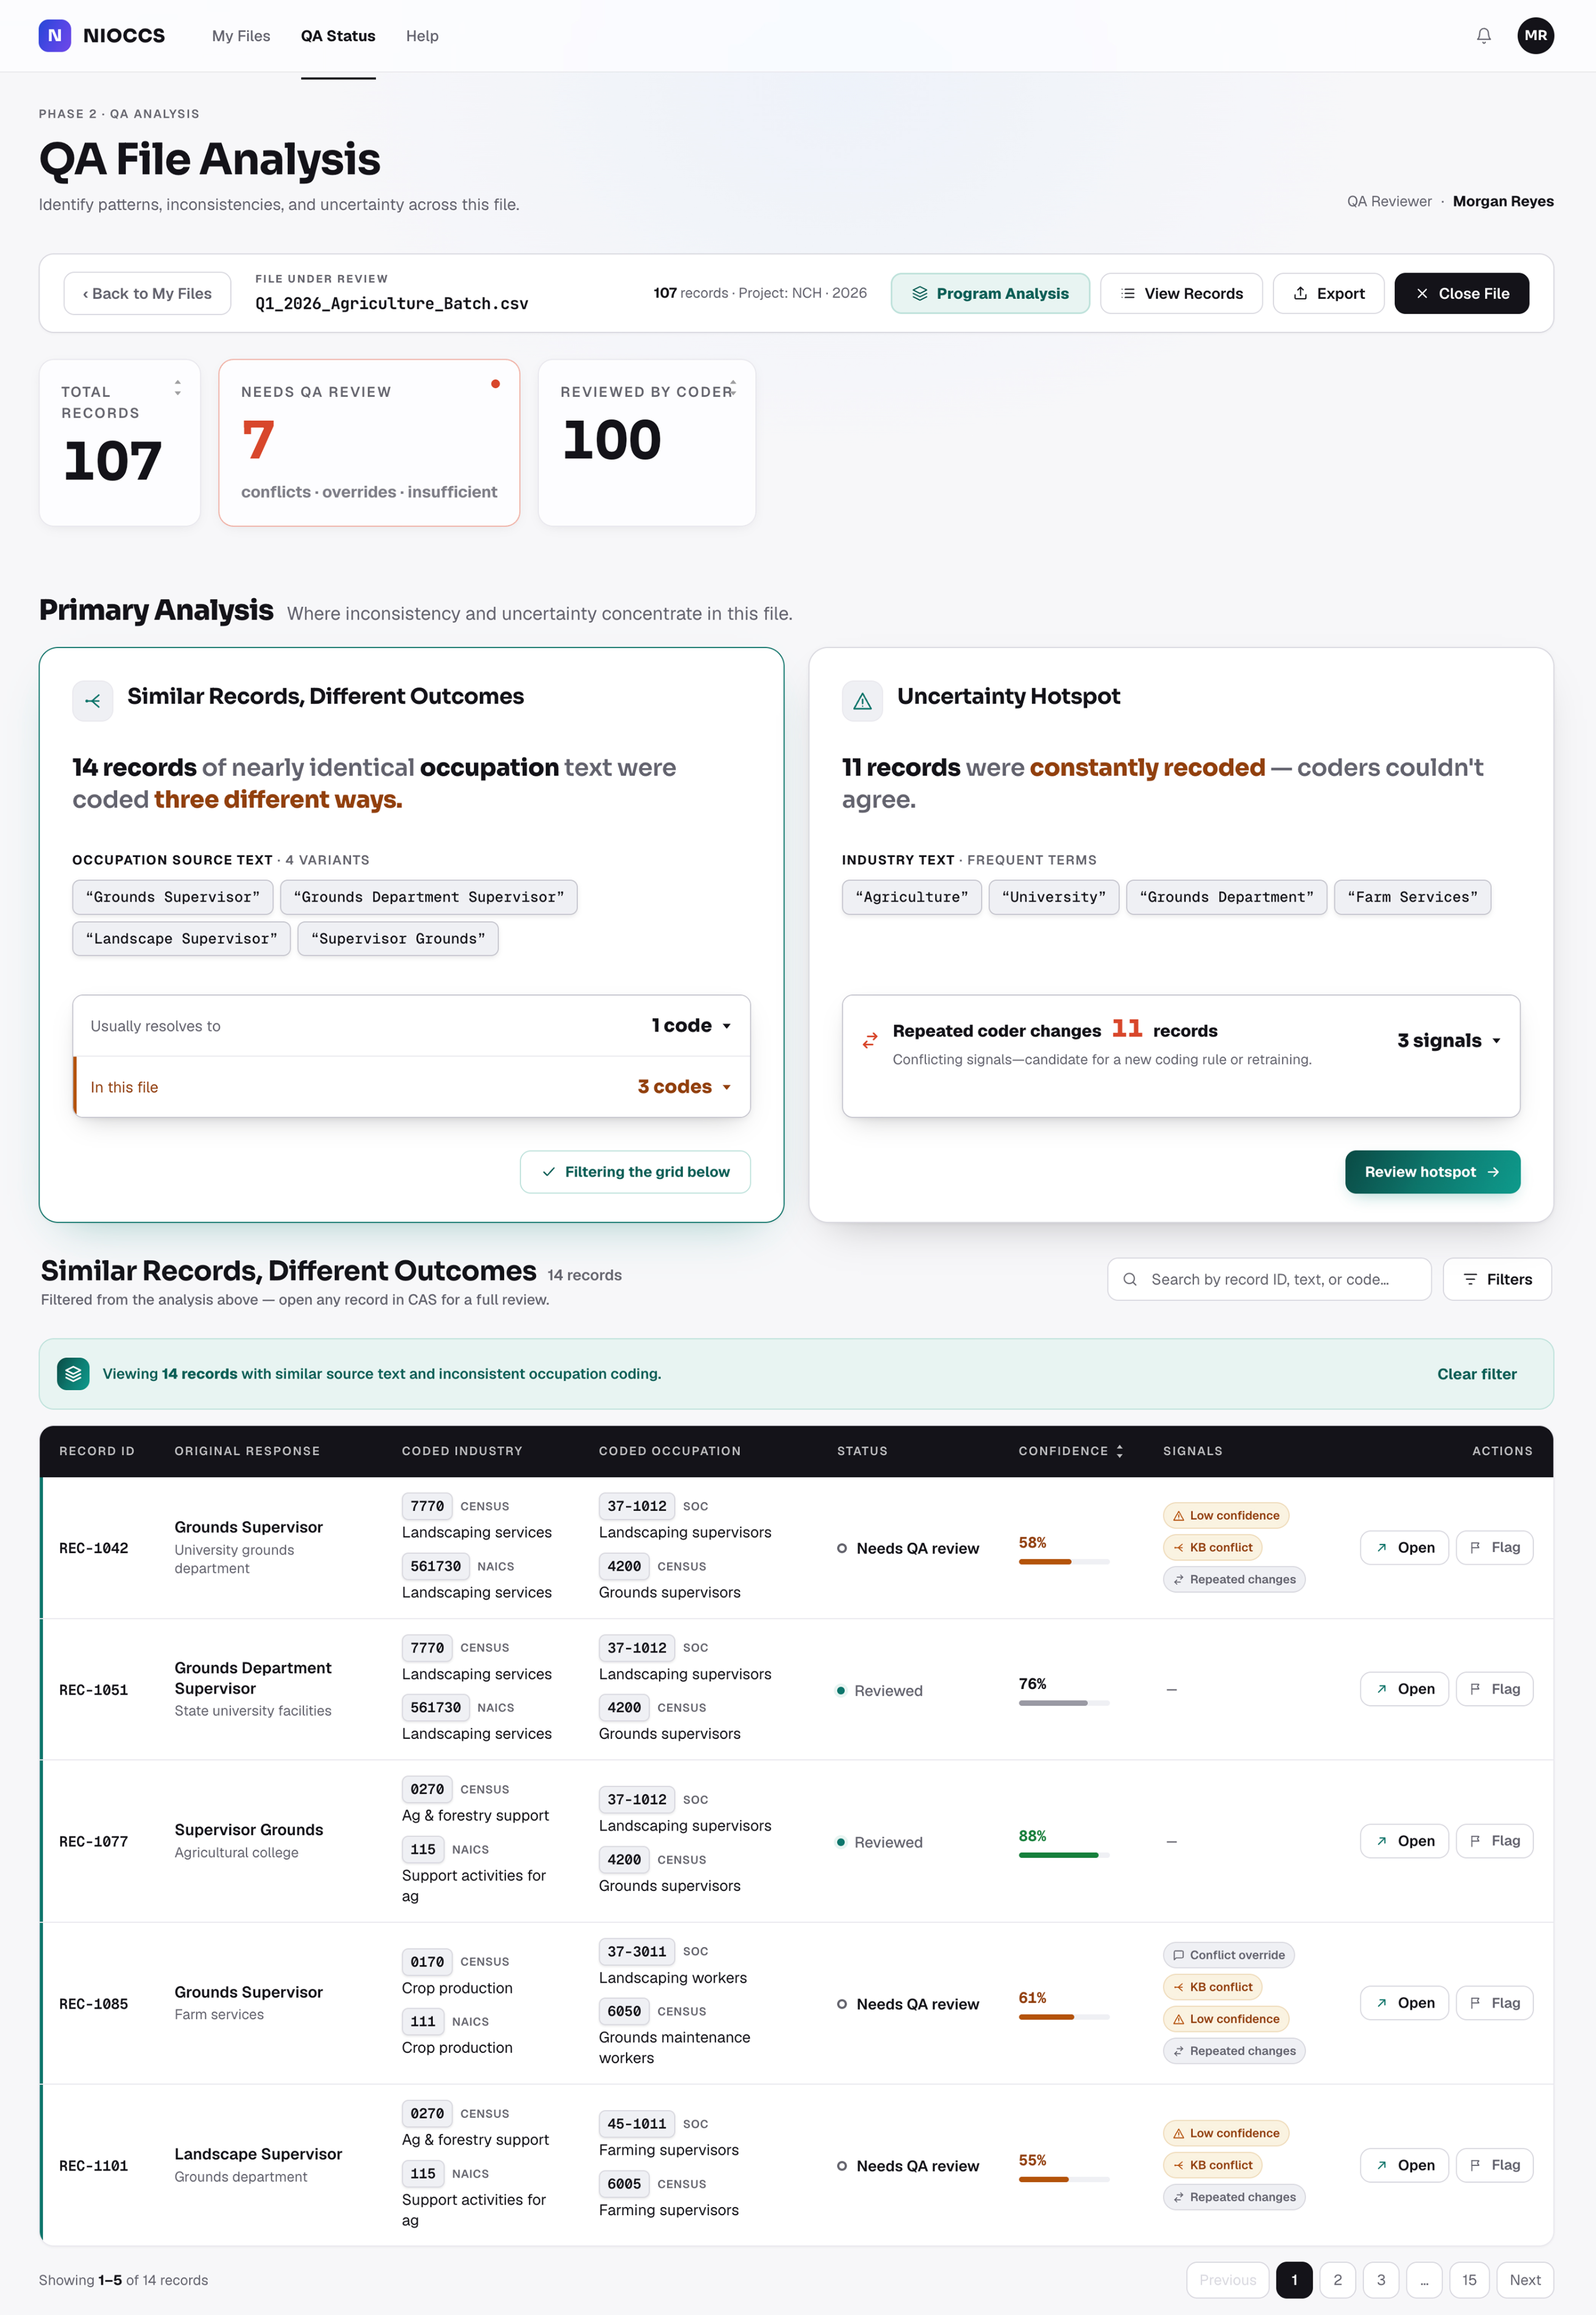Click the Repeated changes badge on REC-1042
This screenshot has height=2315, width=1596.
(x=1234, y=1579)
